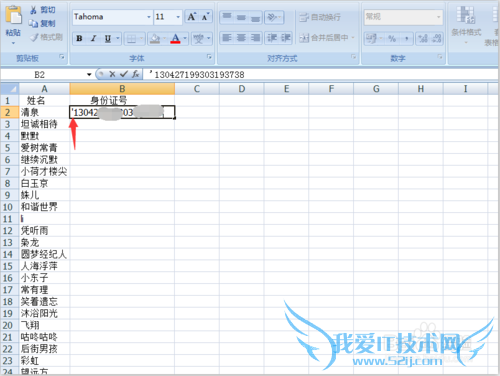Click the Copy button

(42, 23)
